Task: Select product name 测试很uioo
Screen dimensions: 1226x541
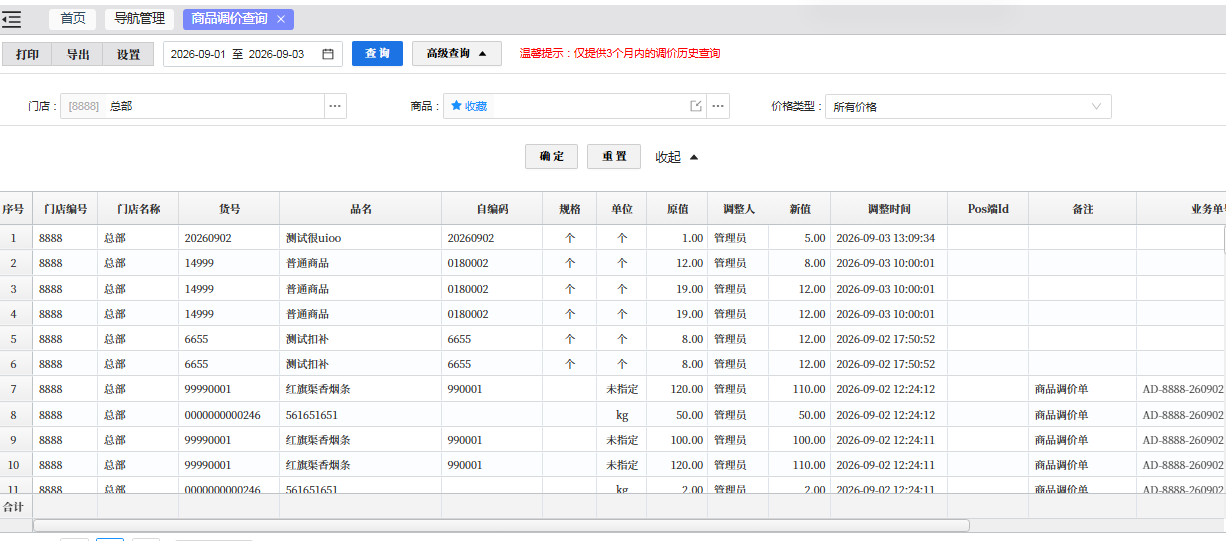Action: tap(313, 238)
